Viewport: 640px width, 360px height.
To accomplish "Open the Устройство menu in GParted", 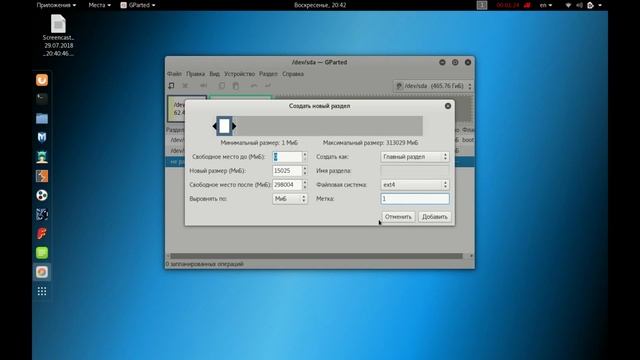I will point(240,74).
